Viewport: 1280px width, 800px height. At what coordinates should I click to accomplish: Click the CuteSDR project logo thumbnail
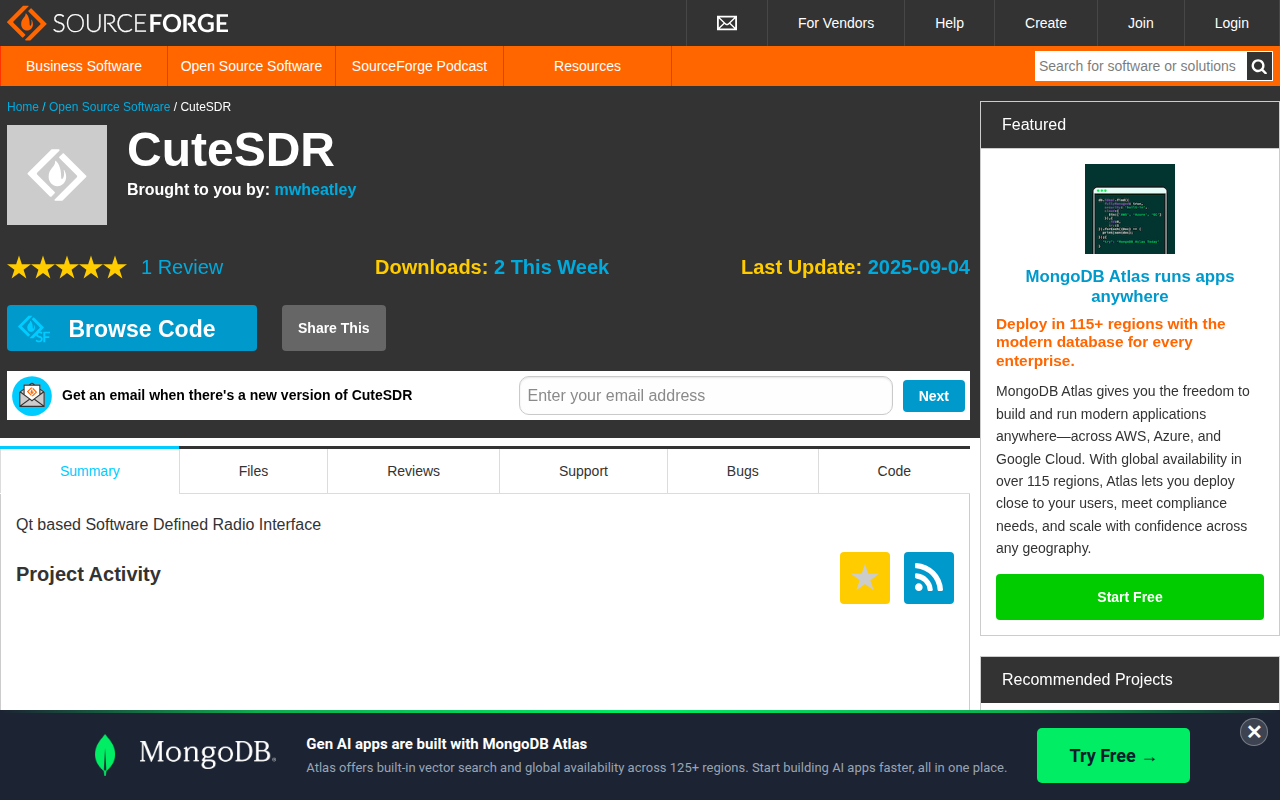[x=57, y=175]
